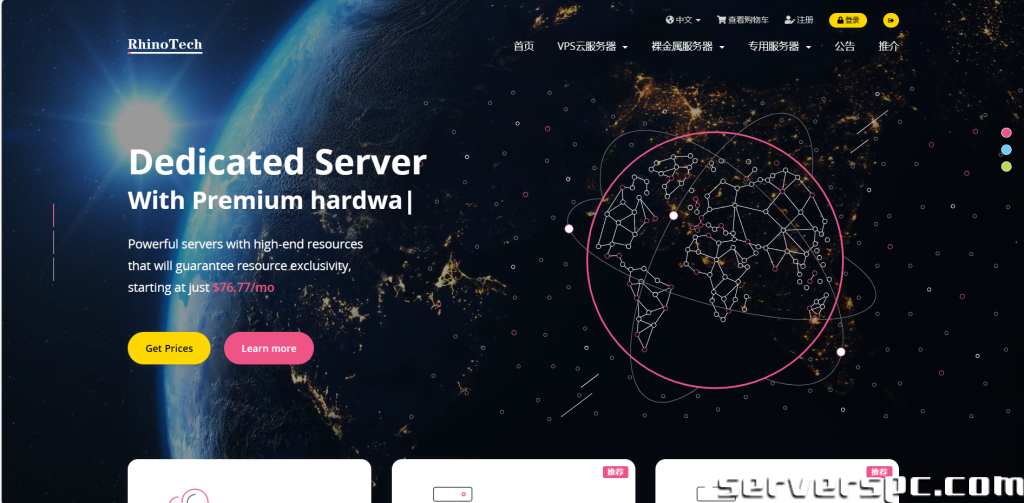Click the server icon in middle card

point(453,494)
